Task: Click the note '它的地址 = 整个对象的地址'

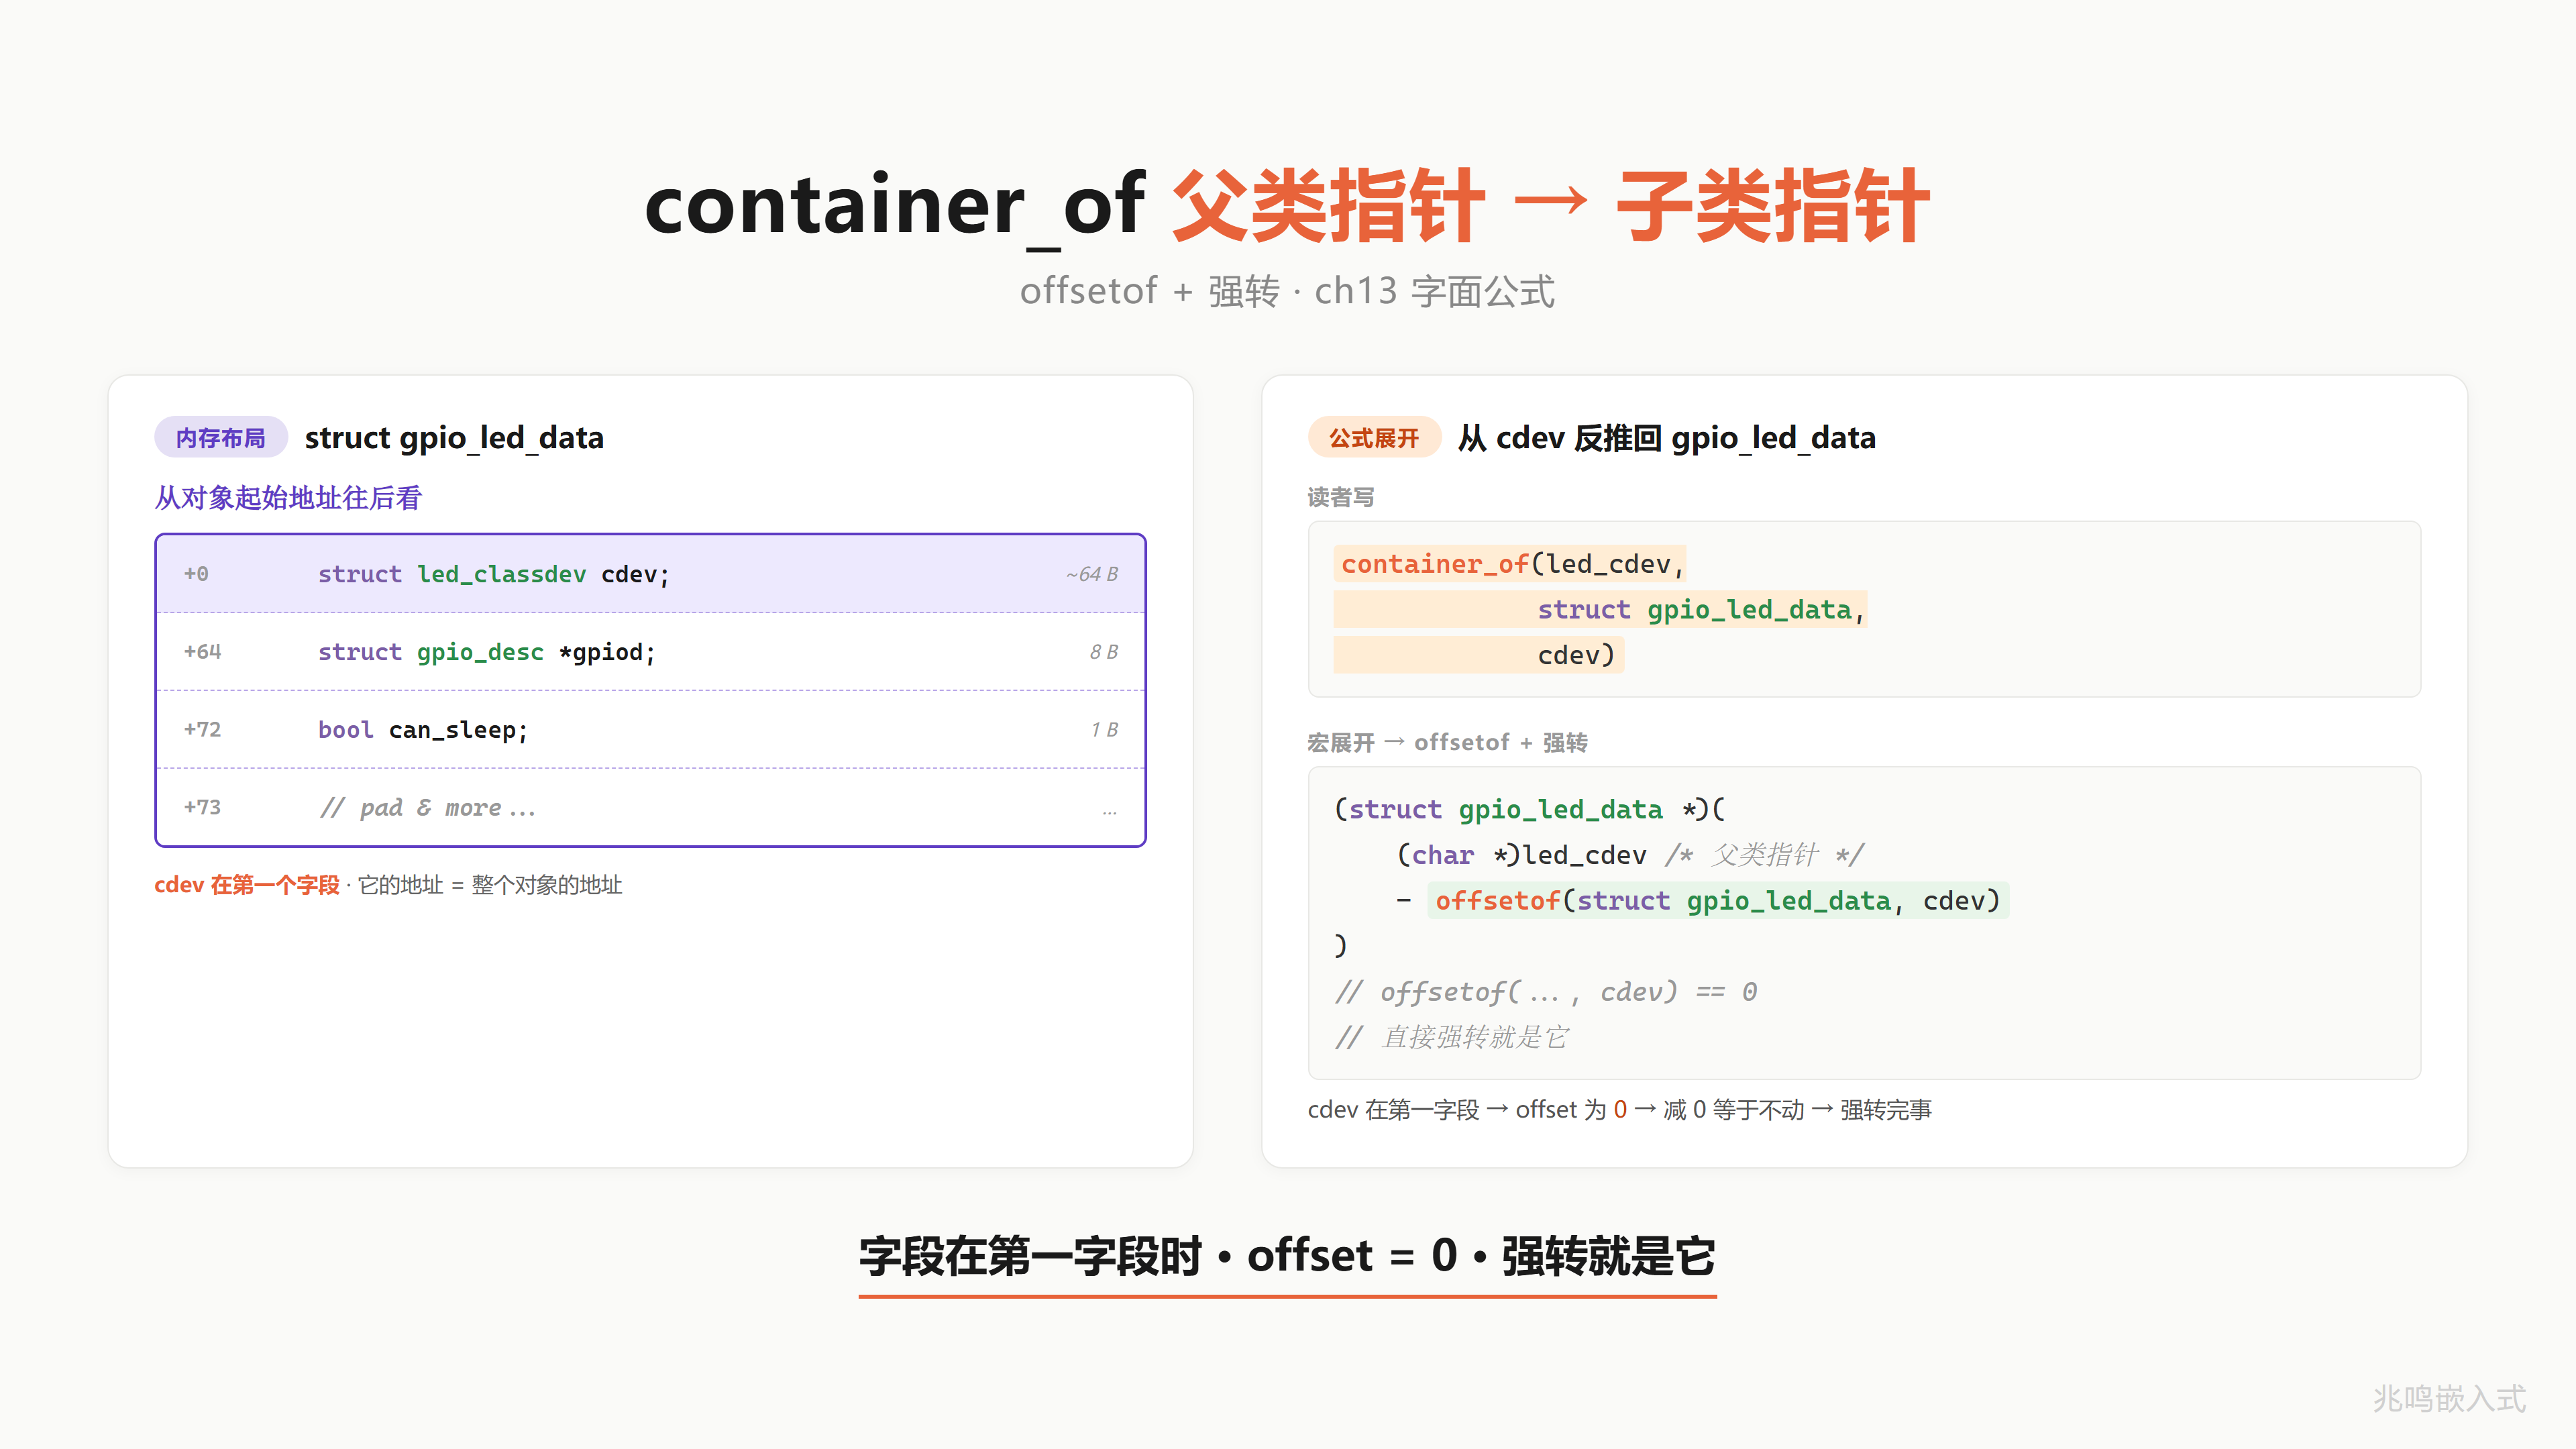Action: click(x=490, y=885)
